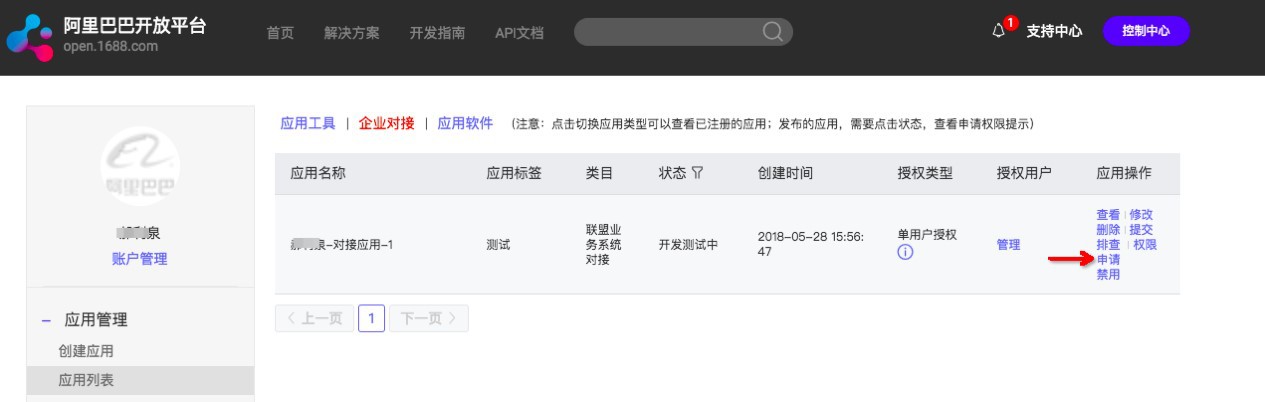
Task: Click the 联盟业务系统对接 category cell
Action: point(604,244)
